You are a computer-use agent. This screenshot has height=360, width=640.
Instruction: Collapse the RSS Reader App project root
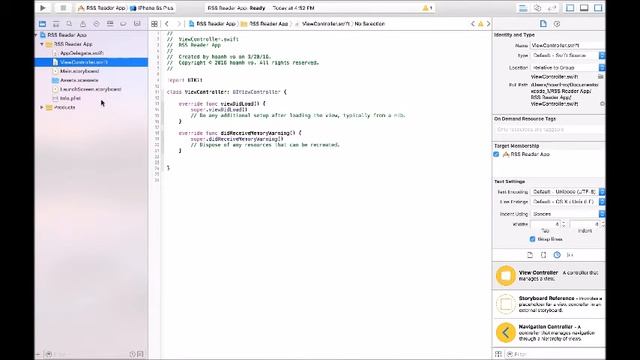tap(36, 35)
